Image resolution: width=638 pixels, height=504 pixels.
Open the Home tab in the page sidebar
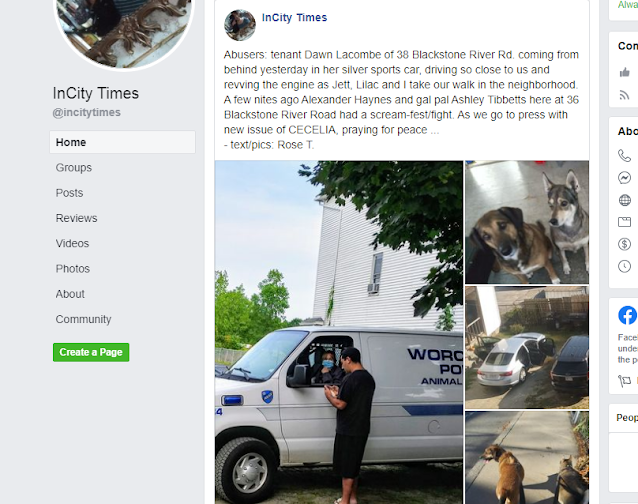pos(122,142)
